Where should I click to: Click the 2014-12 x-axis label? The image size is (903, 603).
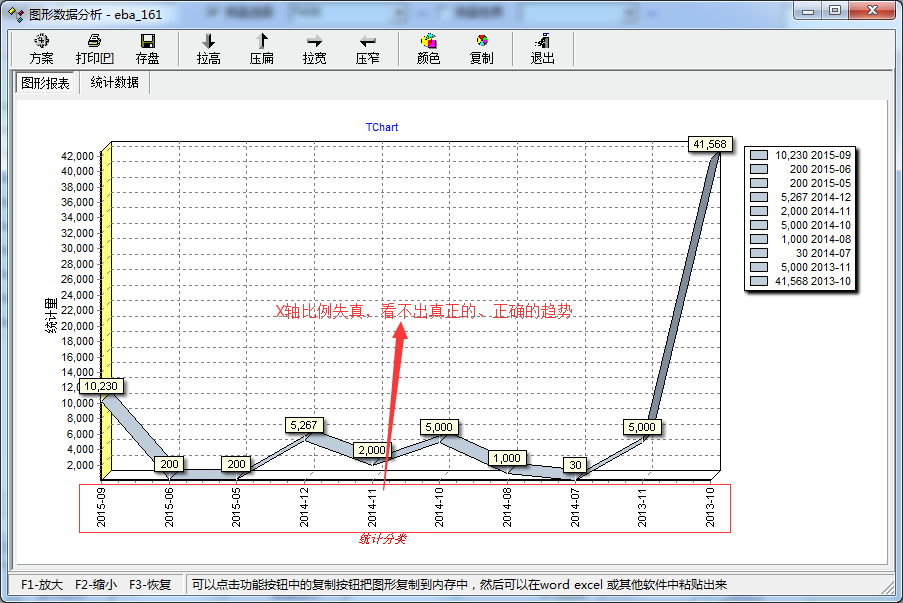pyautogui.click(x=304, y=507)
